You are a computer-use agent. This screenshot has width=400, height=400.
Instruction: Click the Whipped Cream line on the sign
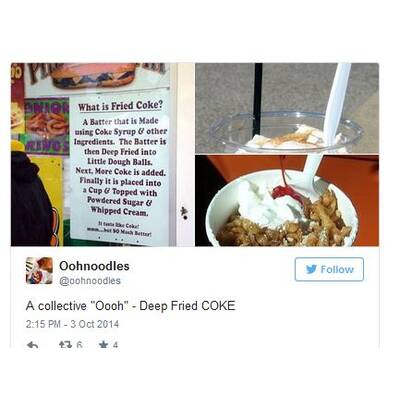119,211
